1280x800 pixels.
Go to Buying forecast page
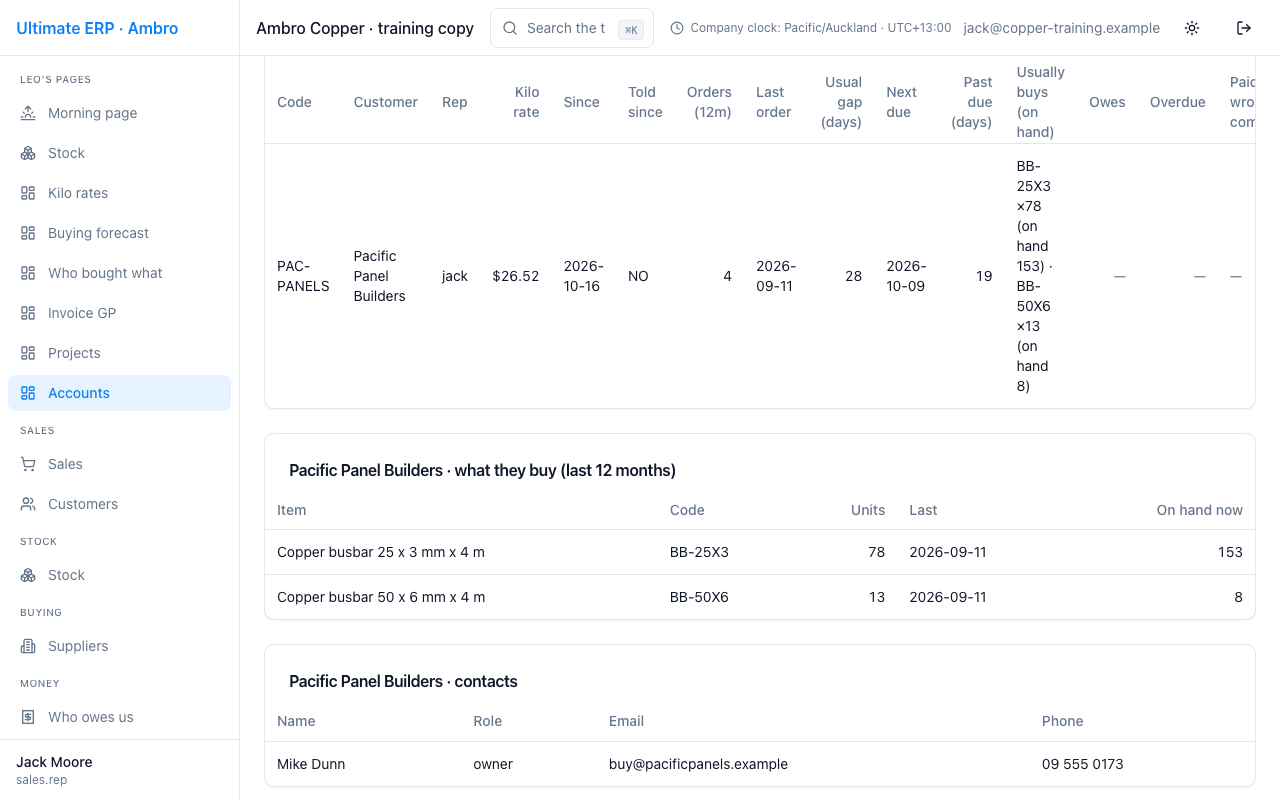[x=120, y=233]
